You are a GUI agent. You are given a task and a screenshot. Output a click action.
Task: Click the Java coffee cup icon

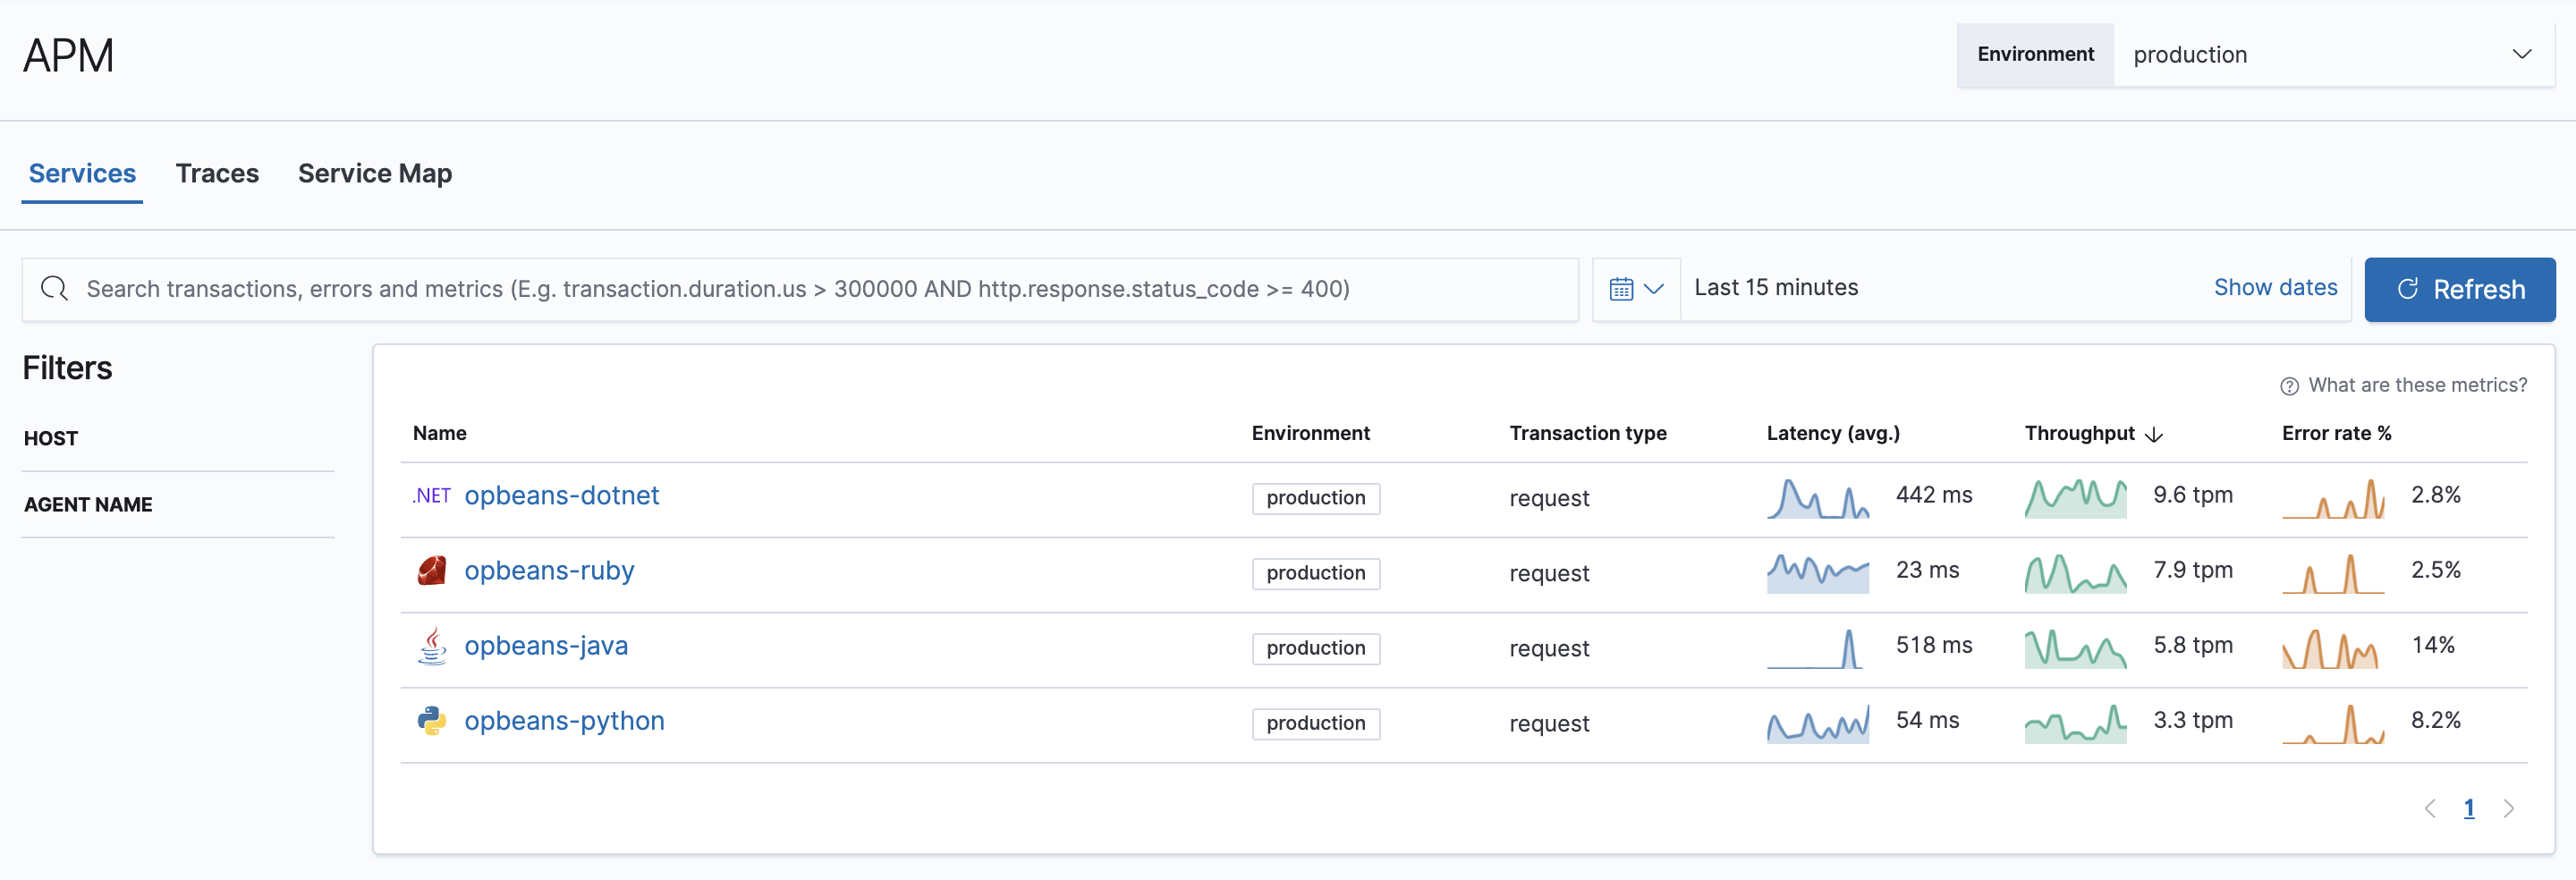click(431, 646)
